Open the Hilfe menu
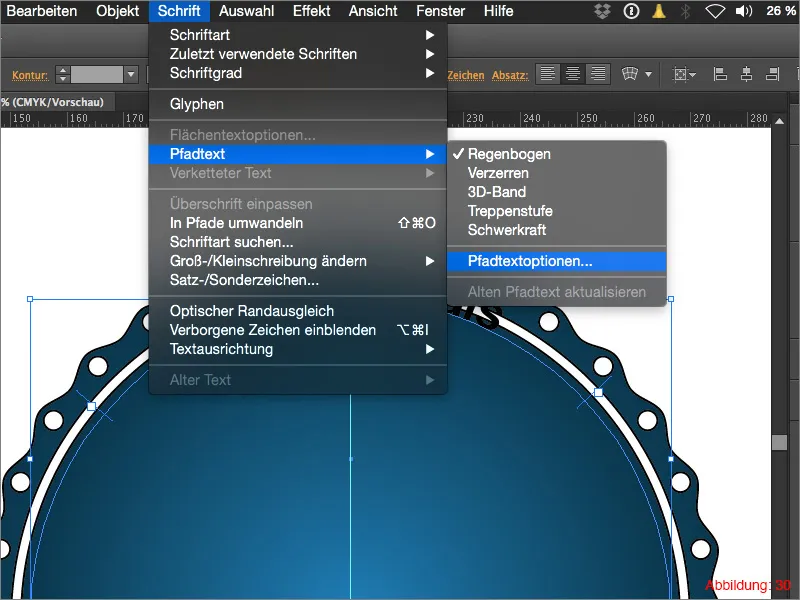This screenshot has width=800, height=600. pos(498,11)
